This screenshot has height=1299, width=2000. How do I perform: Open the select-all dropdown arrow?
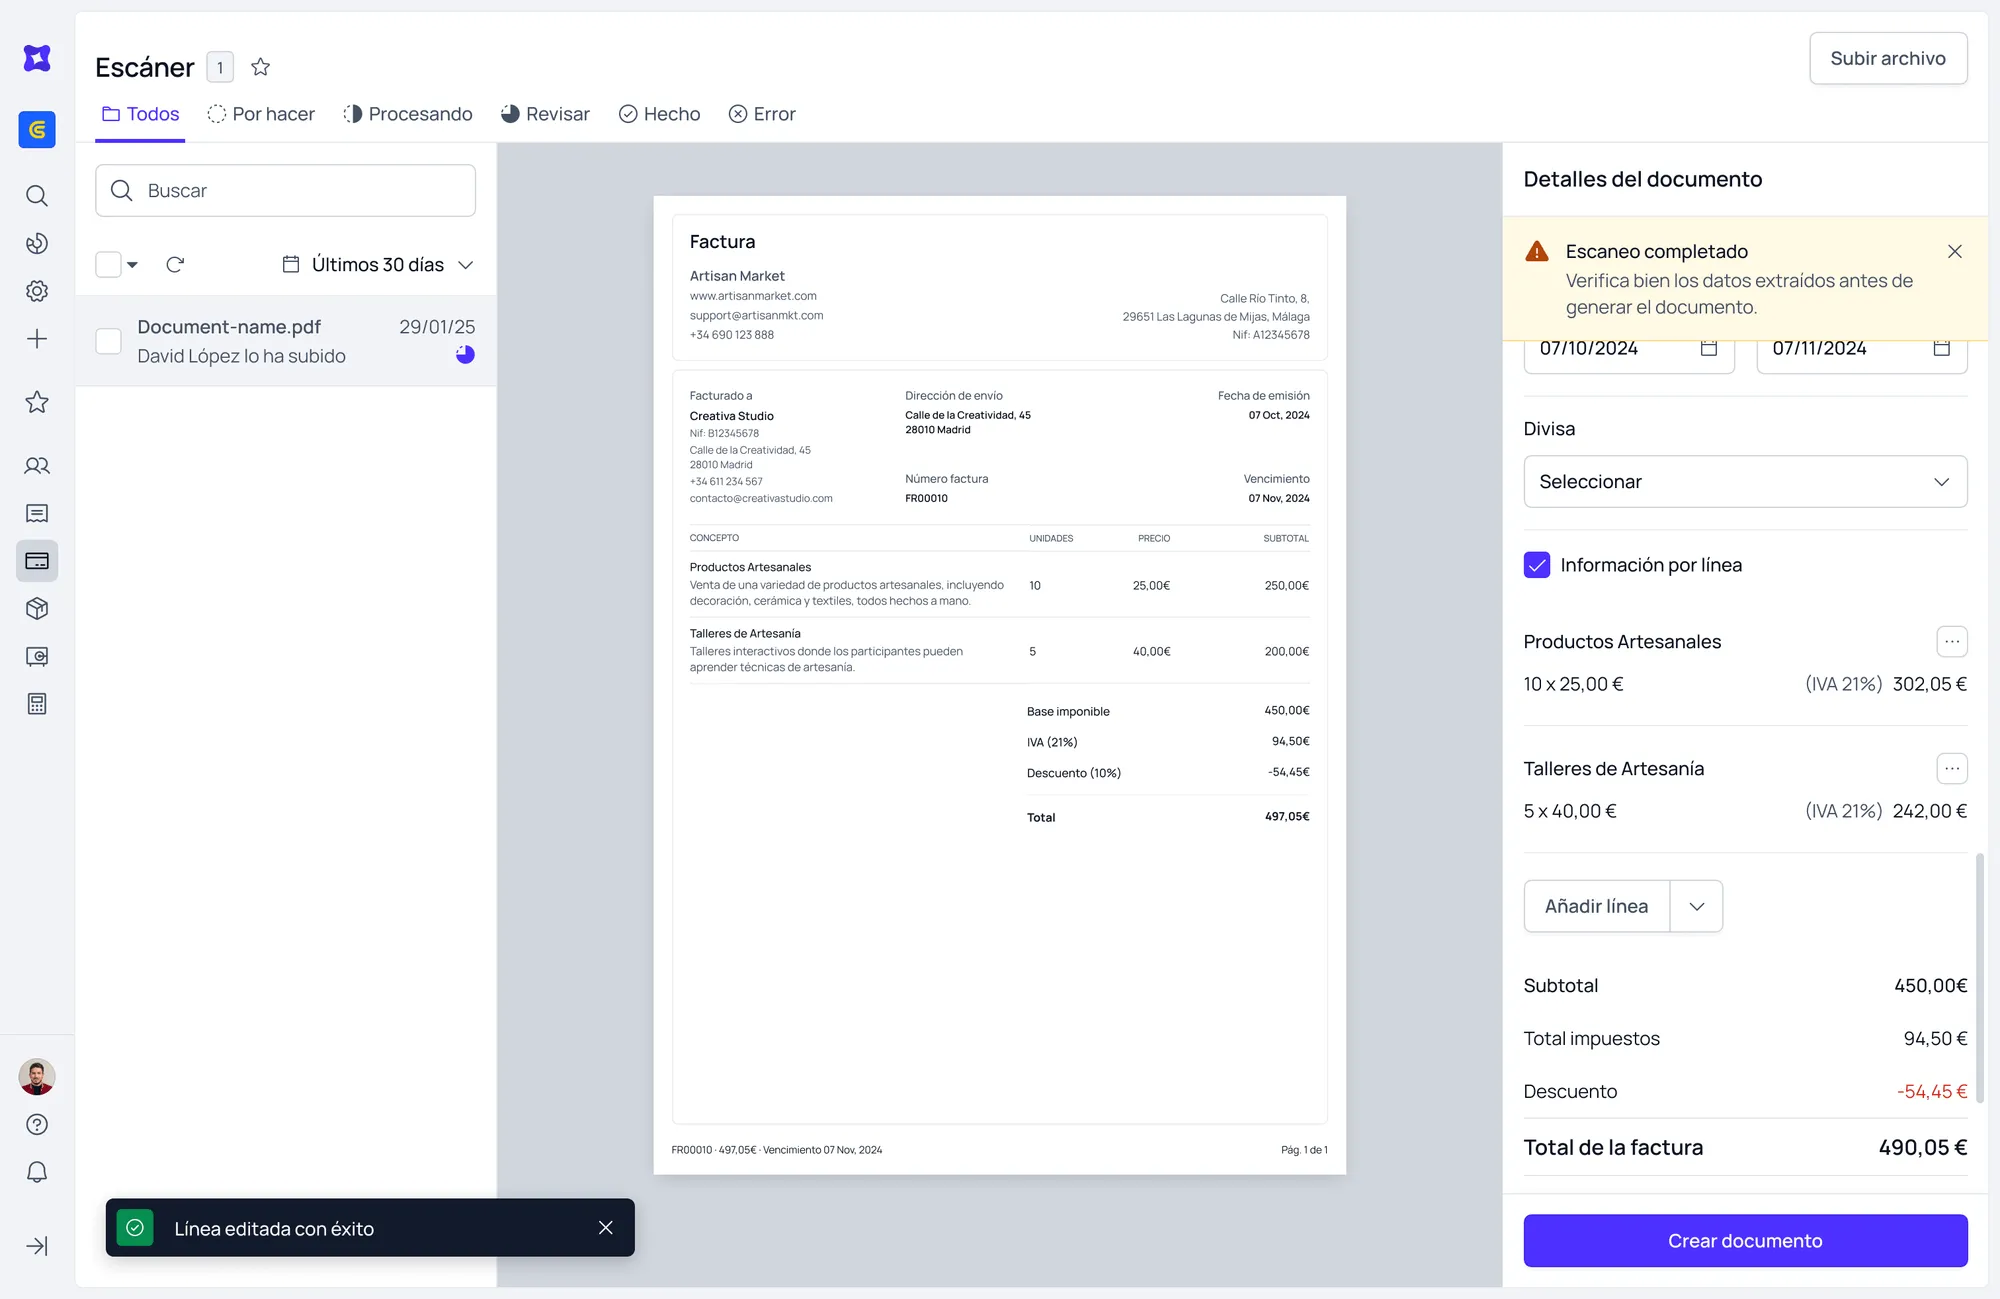[x=132, y=265]
